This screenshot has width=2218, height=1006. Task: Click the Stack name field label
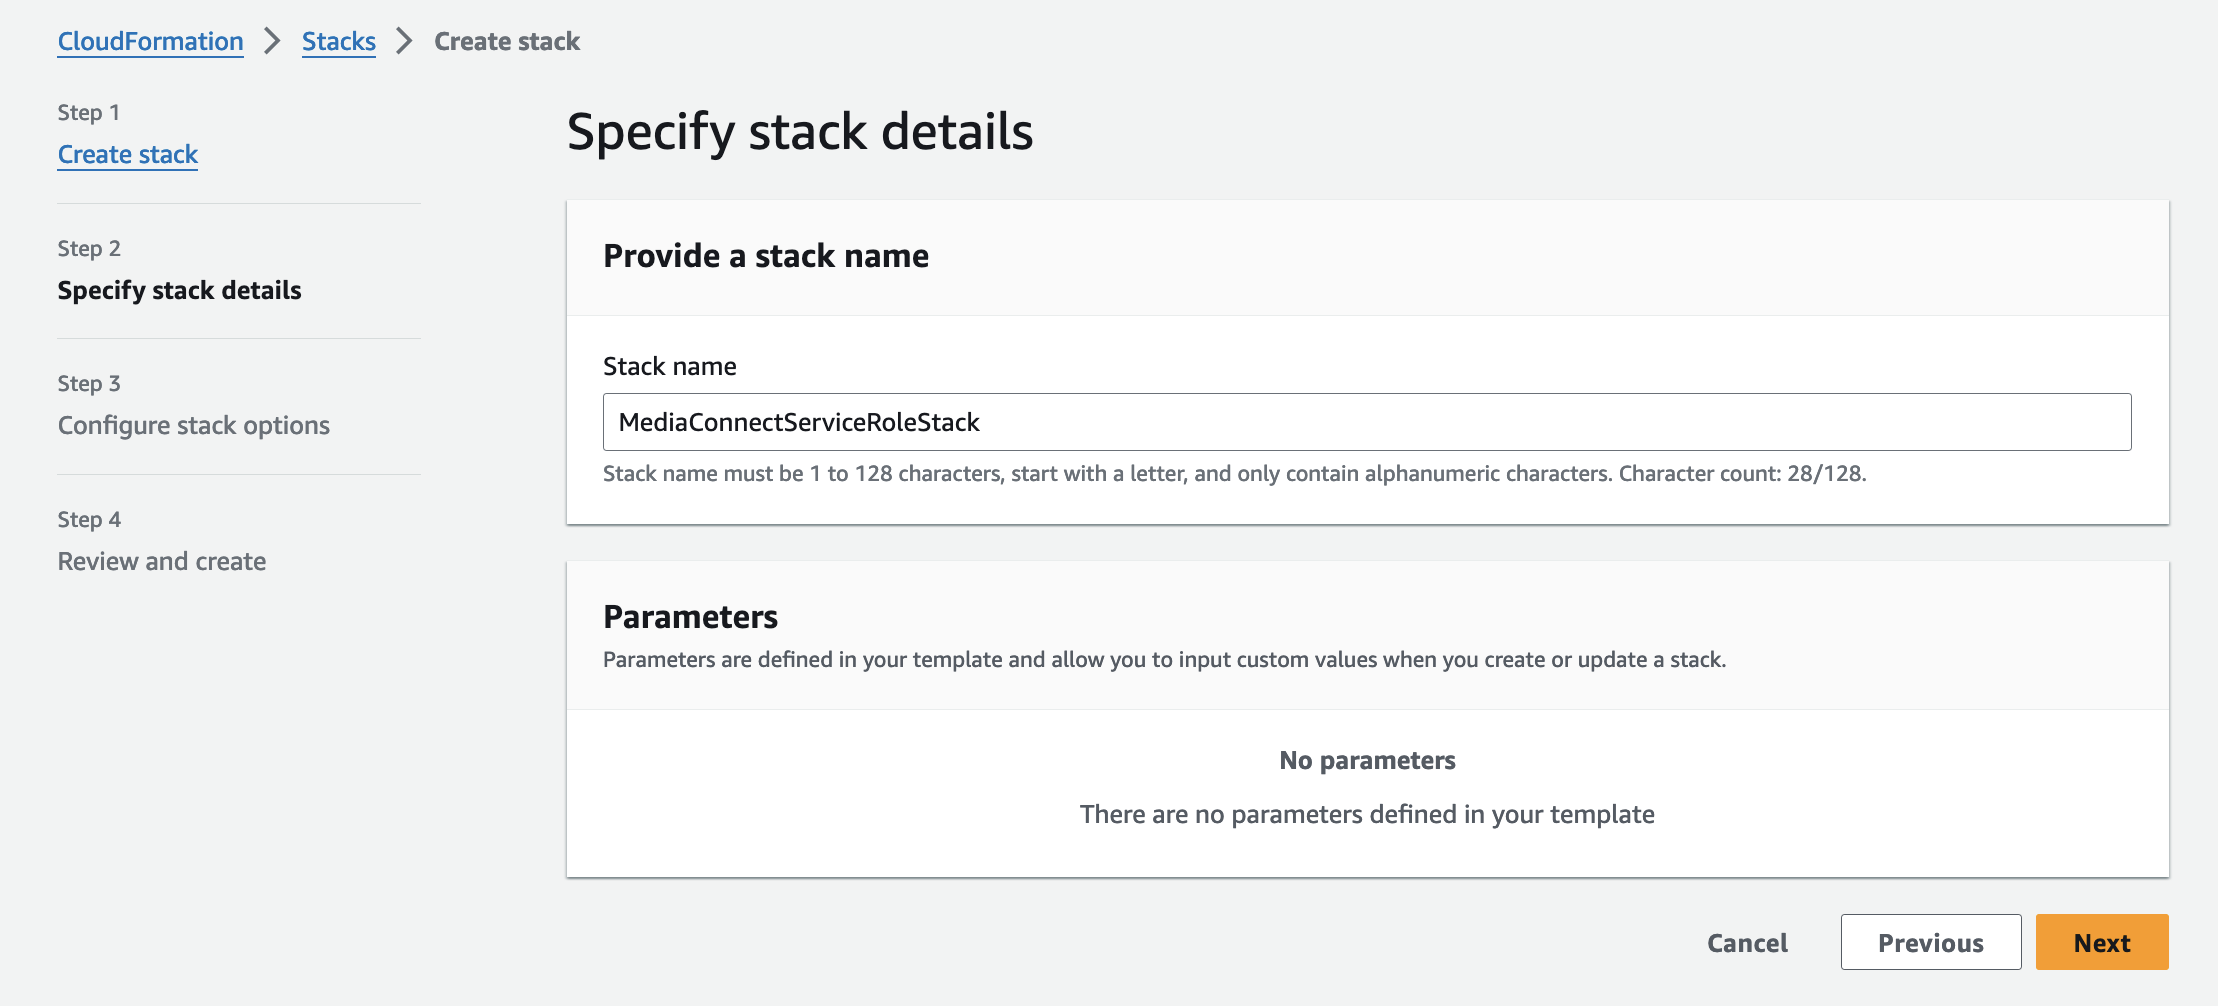669,366
